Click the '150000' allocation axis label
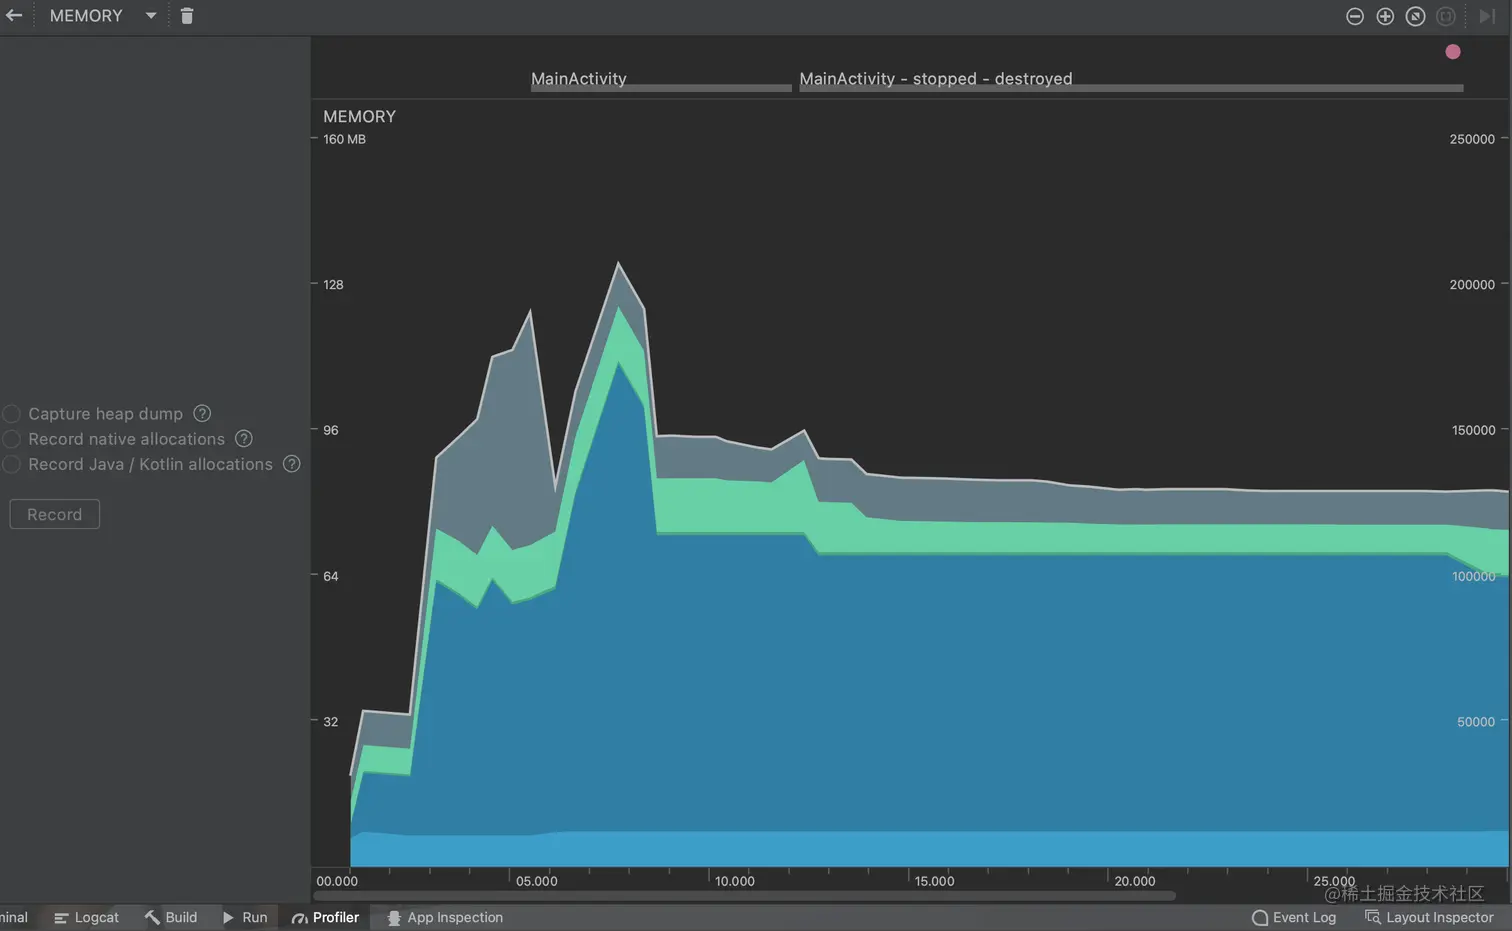 [x=1473, y=430]
